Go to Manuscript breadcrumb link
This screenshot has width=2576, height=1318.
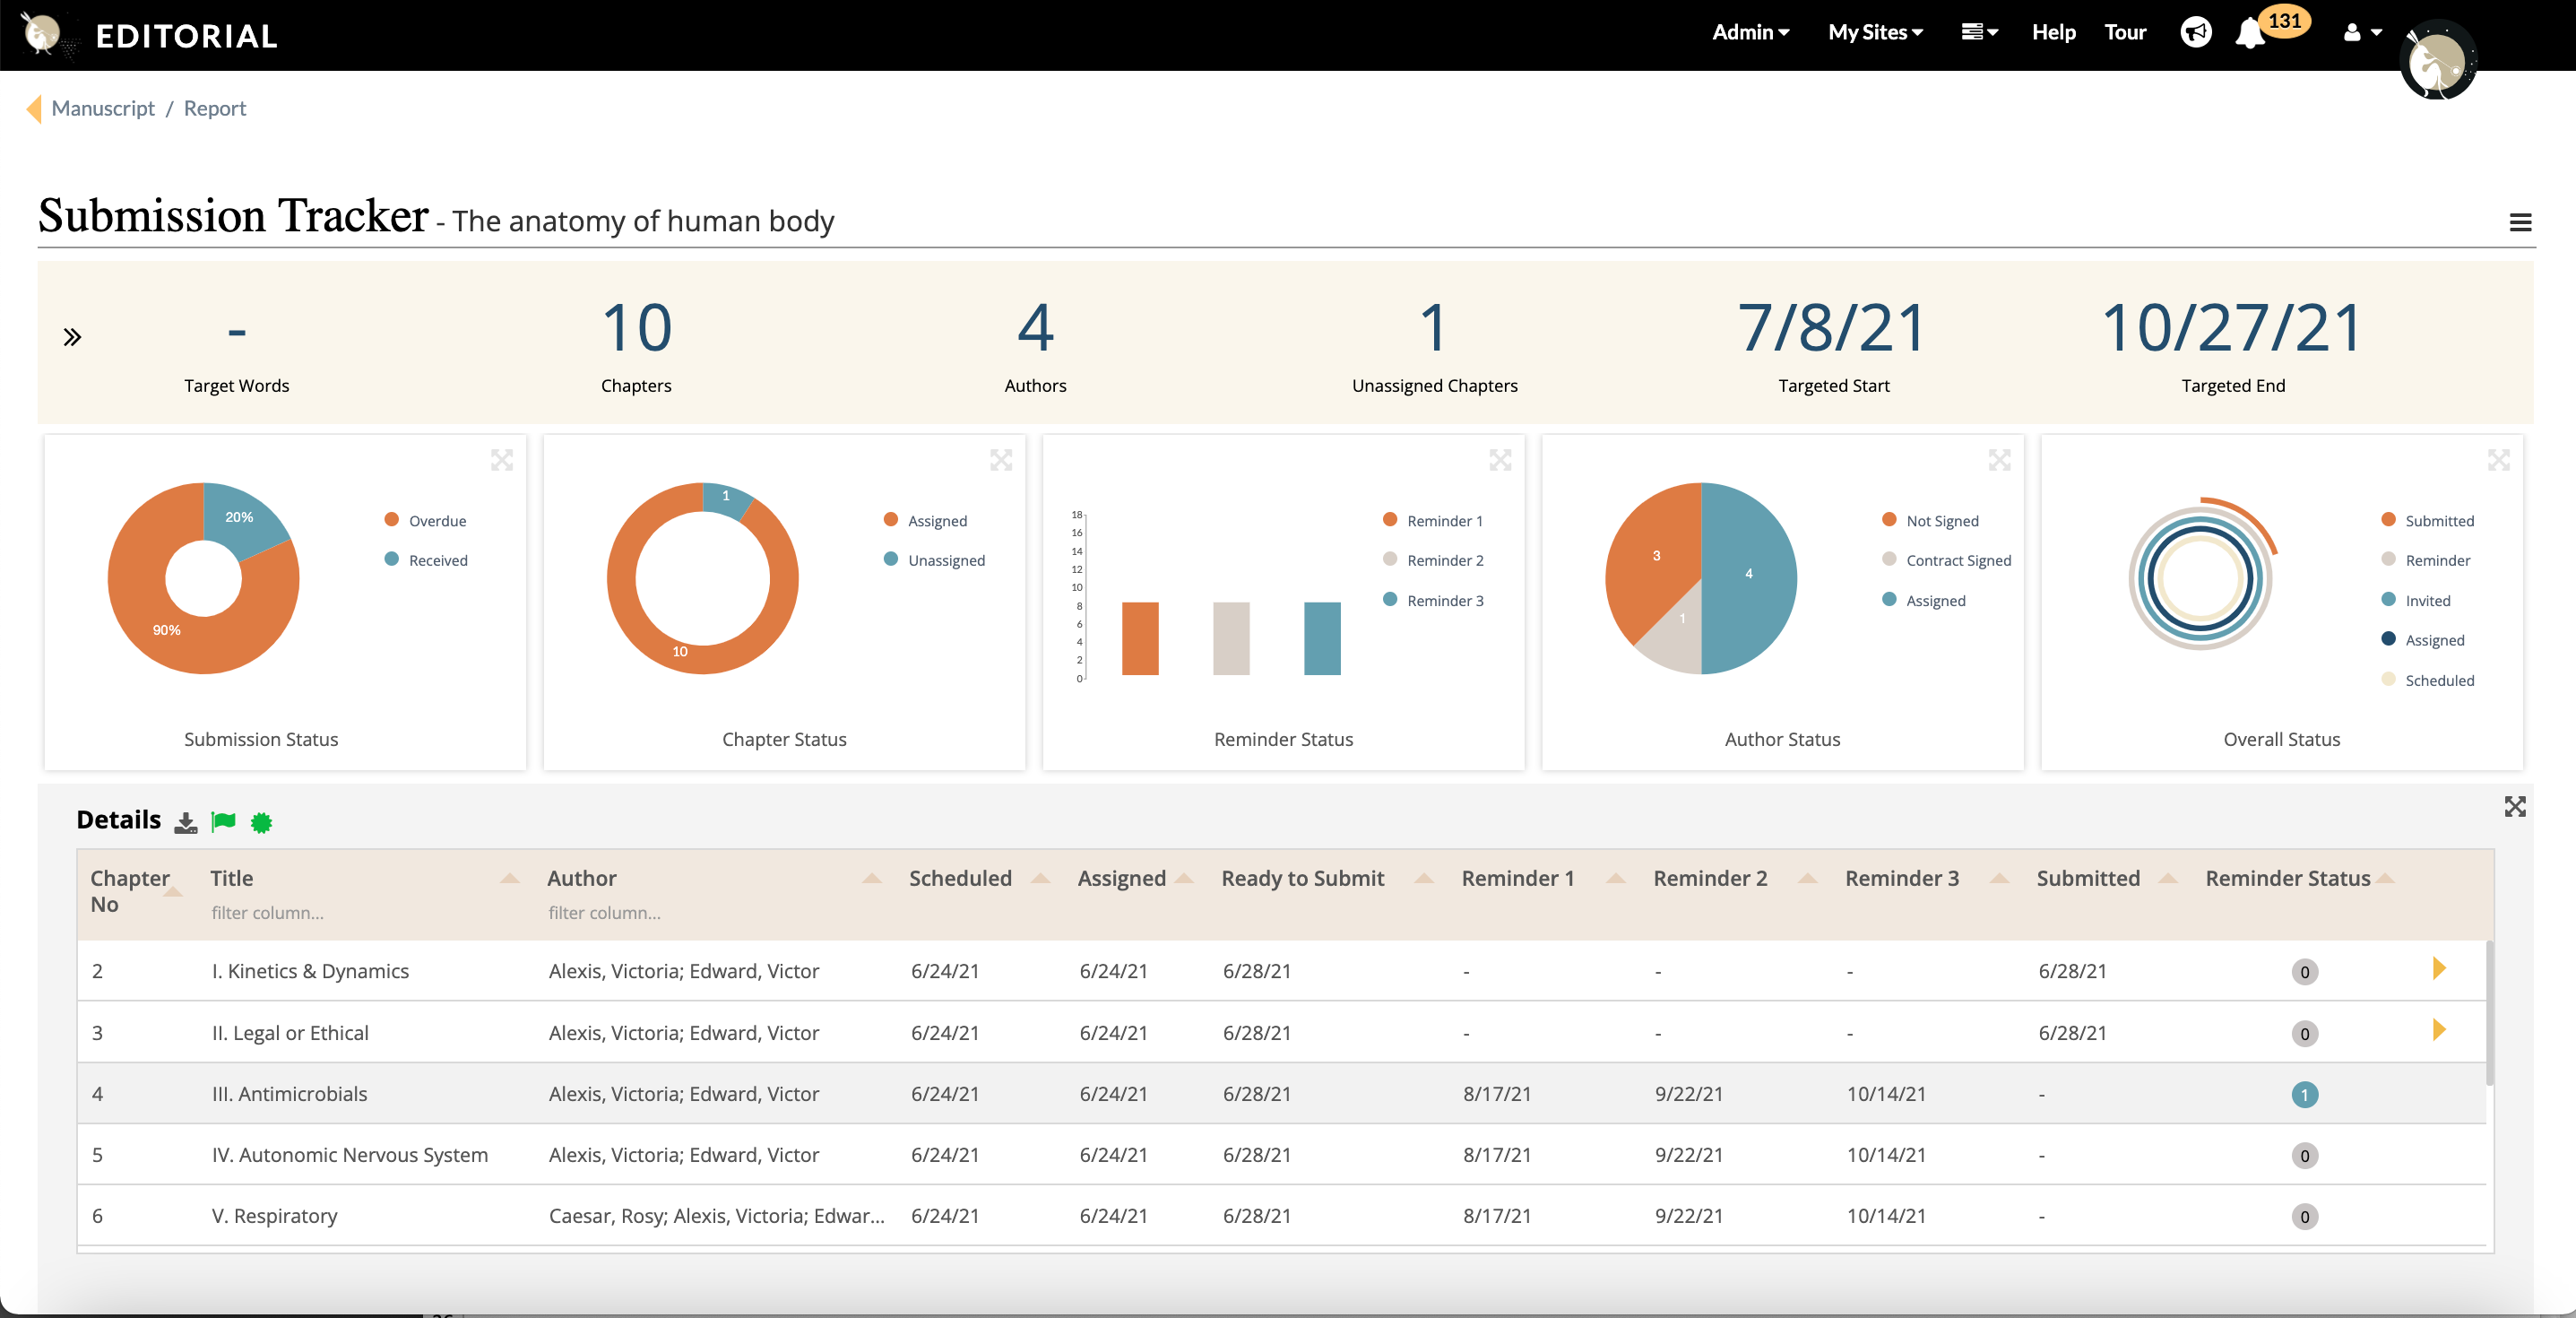(103, 108)
